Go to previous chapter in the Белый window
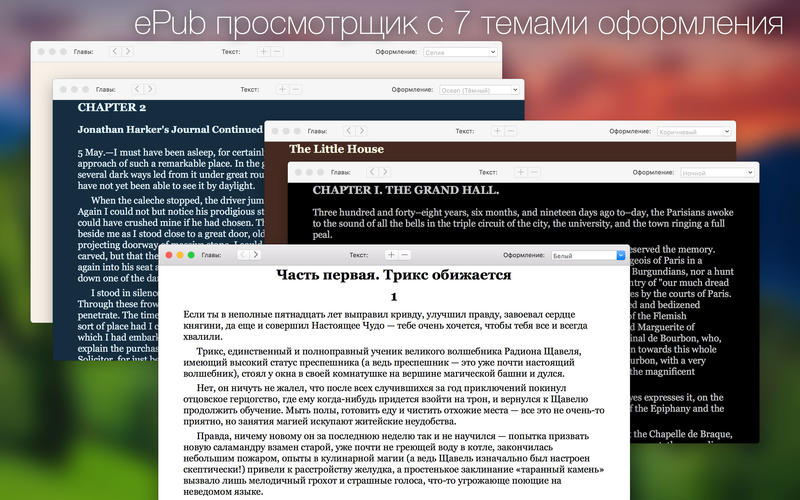This screenshot has width=800, height=500. (243, 255)
